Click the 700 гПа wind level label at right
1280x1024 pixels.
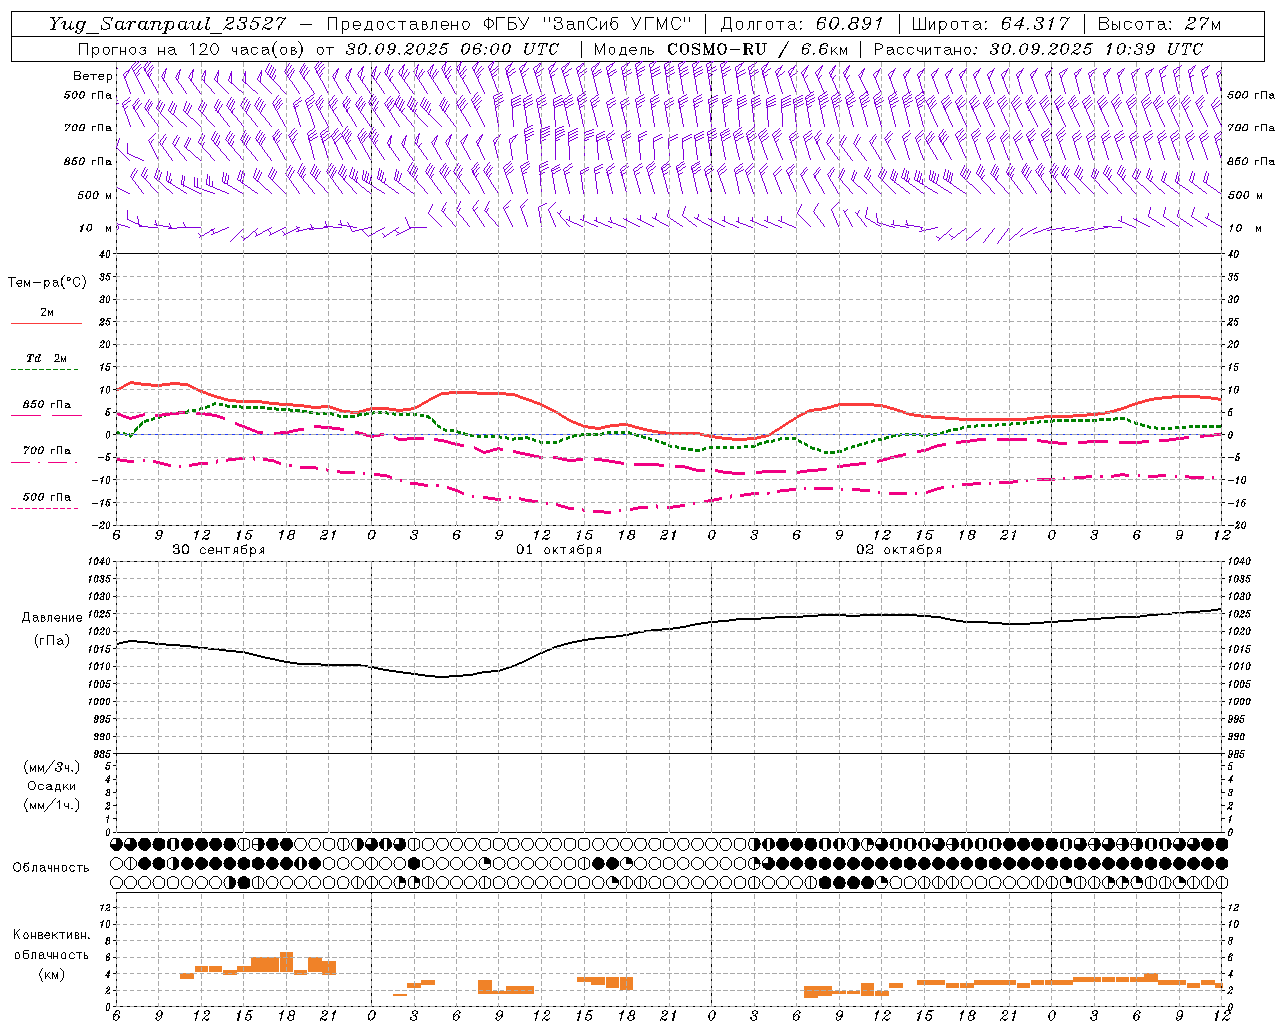coord(1251,128)
